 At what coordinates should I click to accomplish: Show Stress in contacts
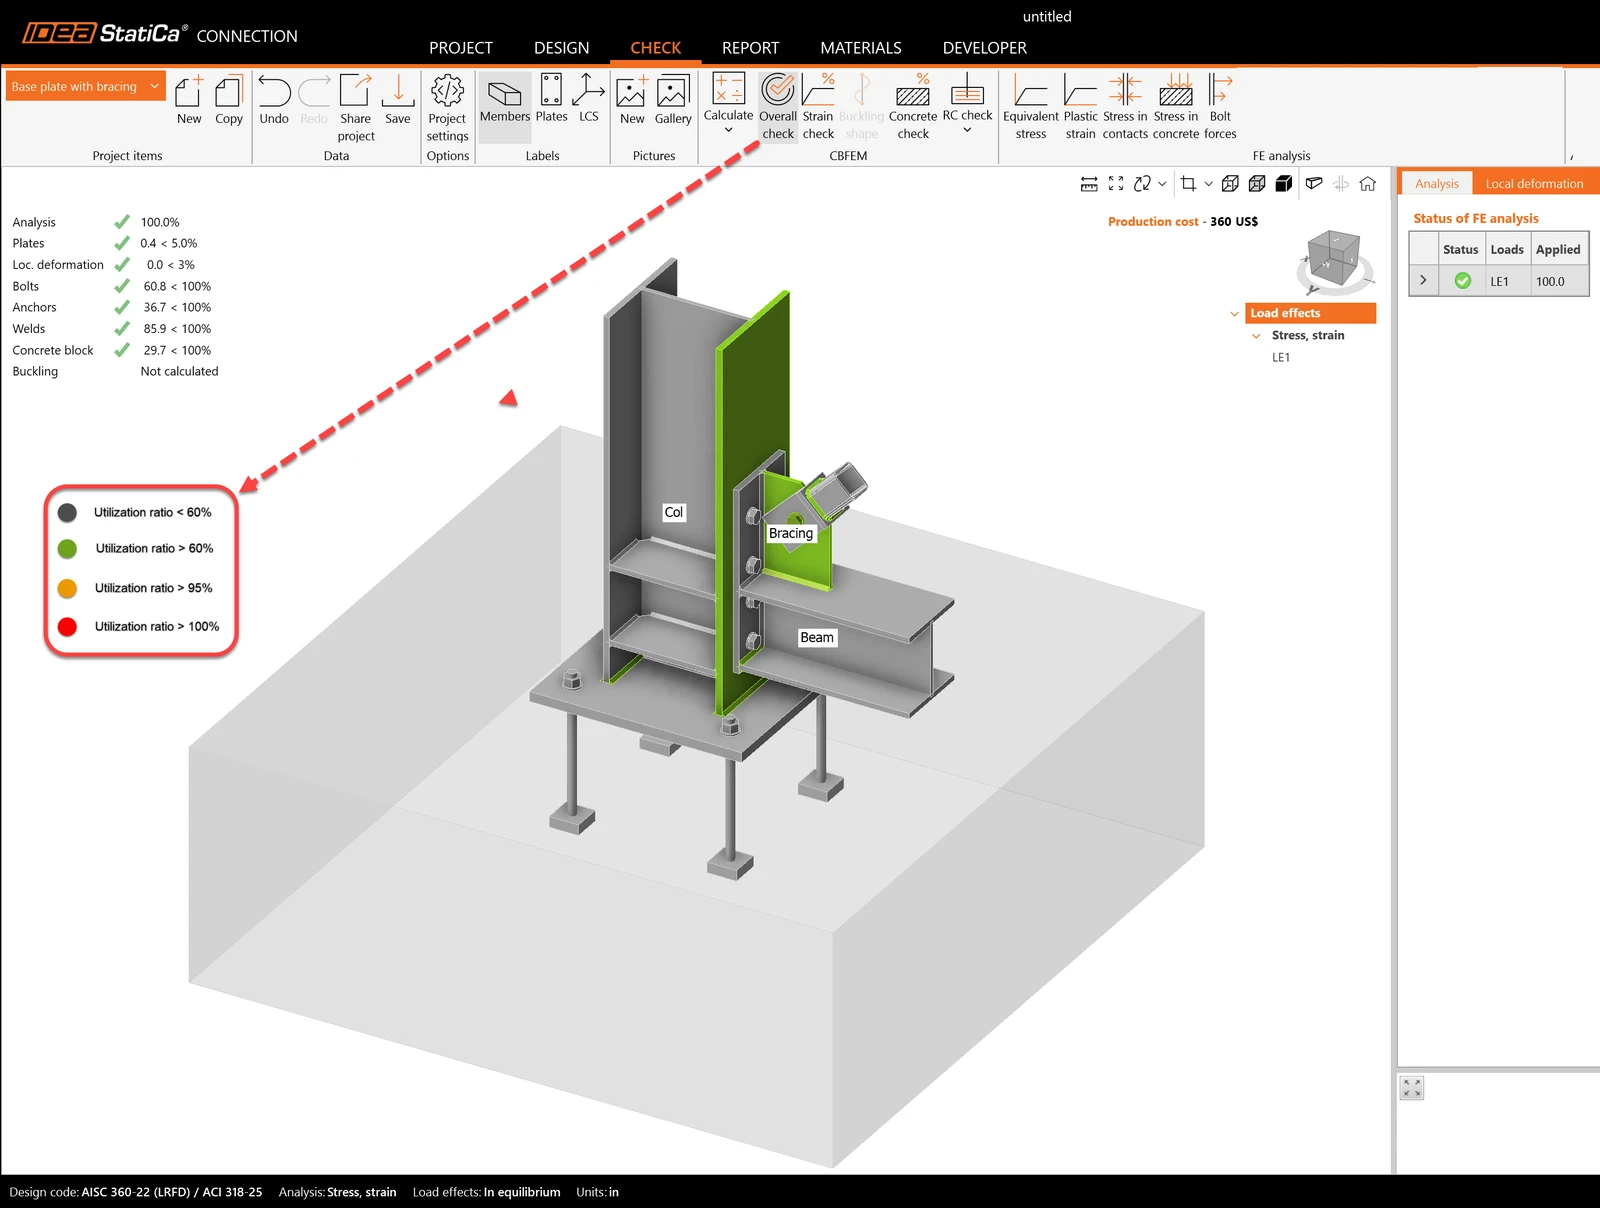pos(1125,107)
